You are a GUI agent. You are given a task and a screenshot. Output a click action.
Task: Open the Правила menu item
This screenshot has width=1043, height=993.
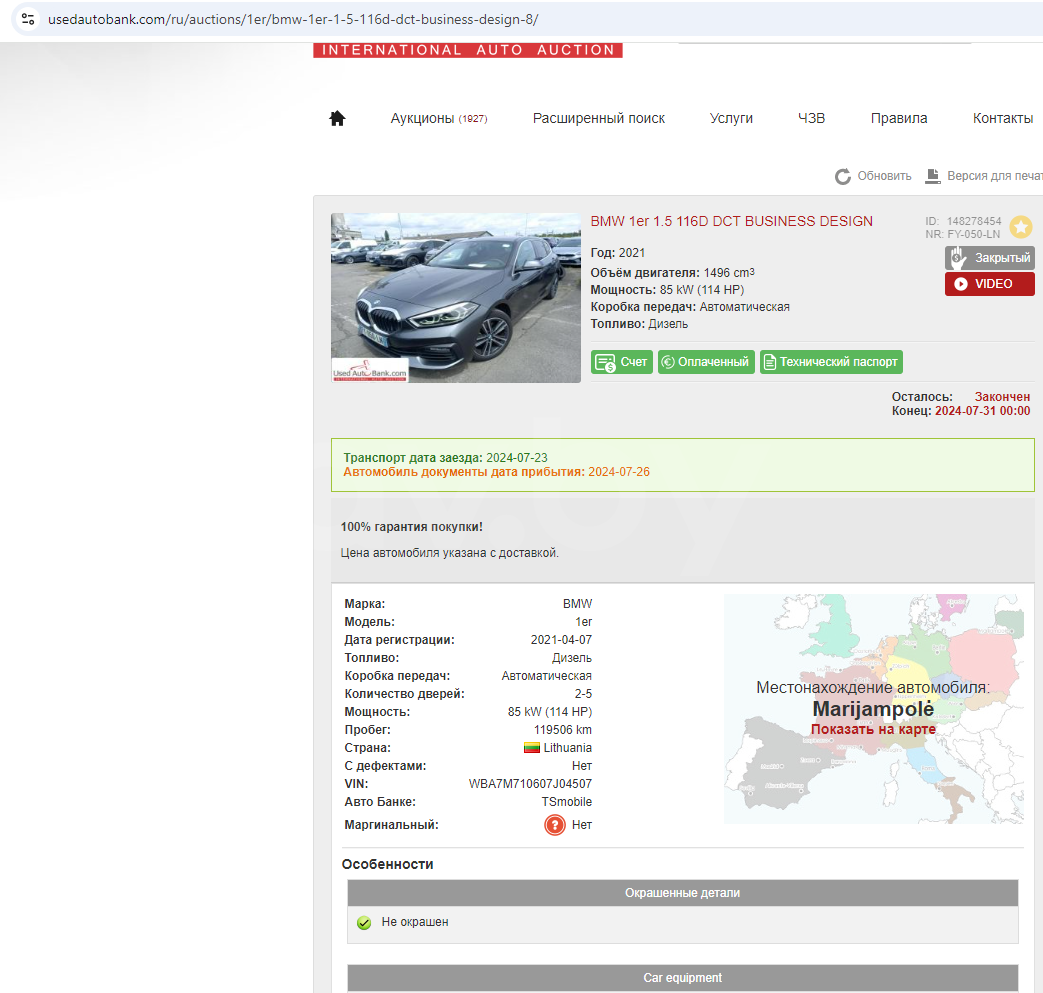click(x=899, y=118)
